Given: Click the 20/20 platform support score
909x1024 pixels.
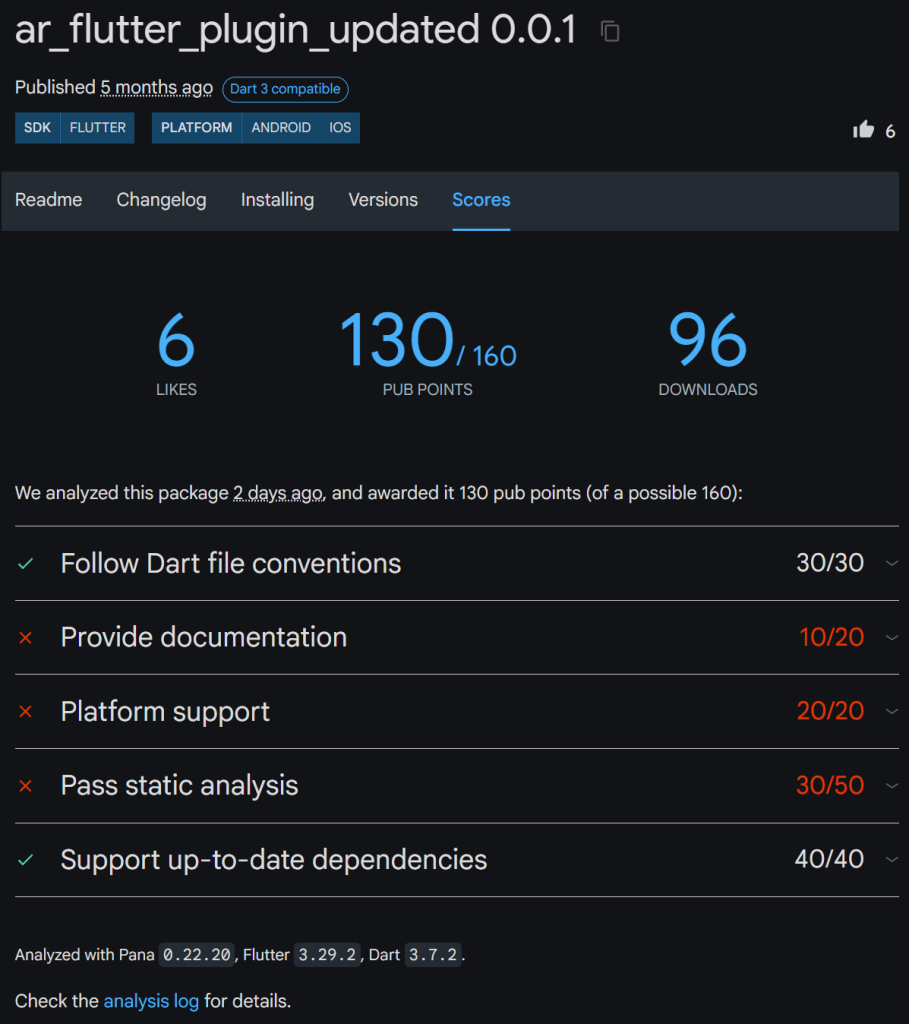Looking at the screenshot, I should (x=831, y=711).
